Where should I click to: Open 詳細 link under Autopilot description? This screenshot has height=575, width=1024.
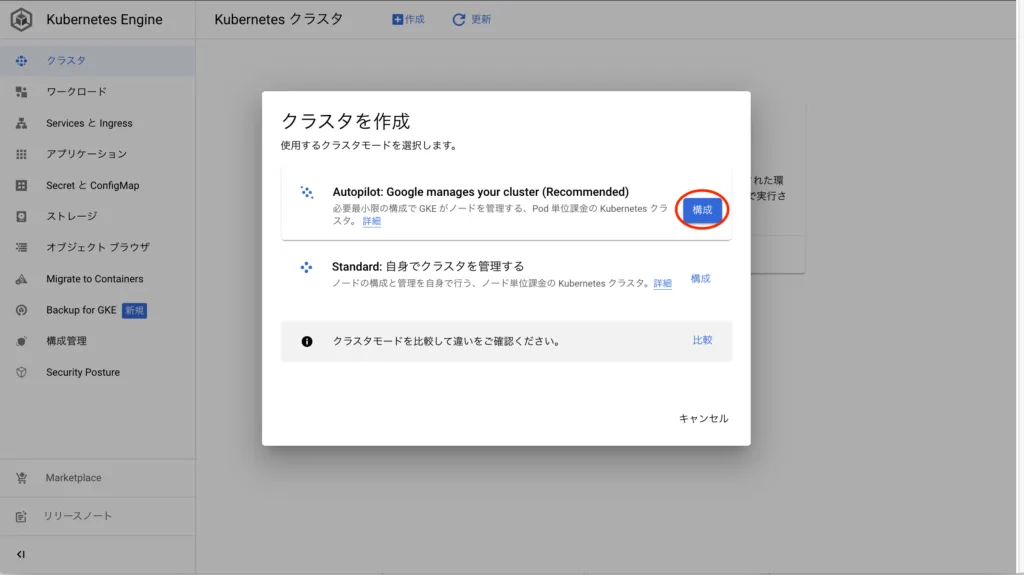click(372, 222)
